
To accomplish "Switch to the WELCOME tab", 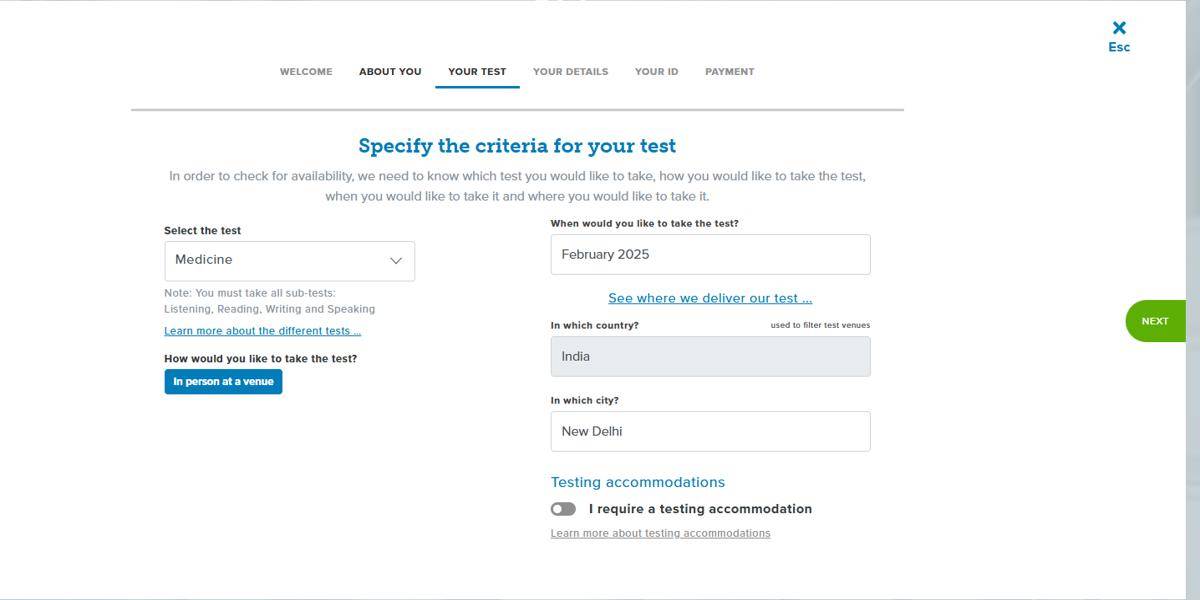I will point(305,71).
